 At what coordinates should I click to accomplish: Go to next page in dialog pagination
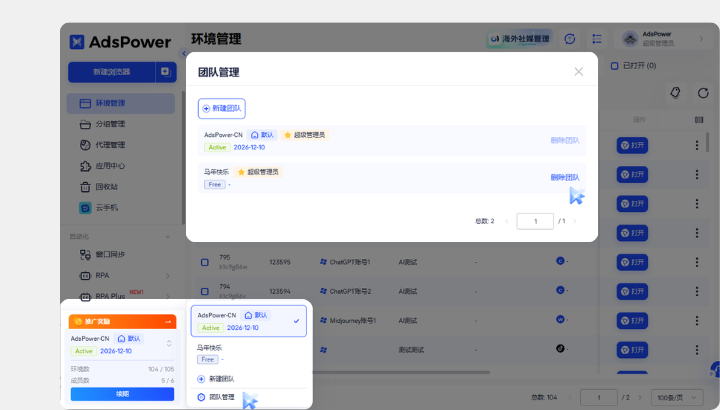pos(574,221)
